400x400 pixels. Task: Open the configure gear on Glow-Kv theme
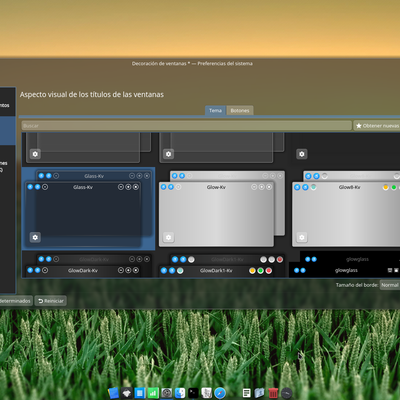tap(168, 237)
